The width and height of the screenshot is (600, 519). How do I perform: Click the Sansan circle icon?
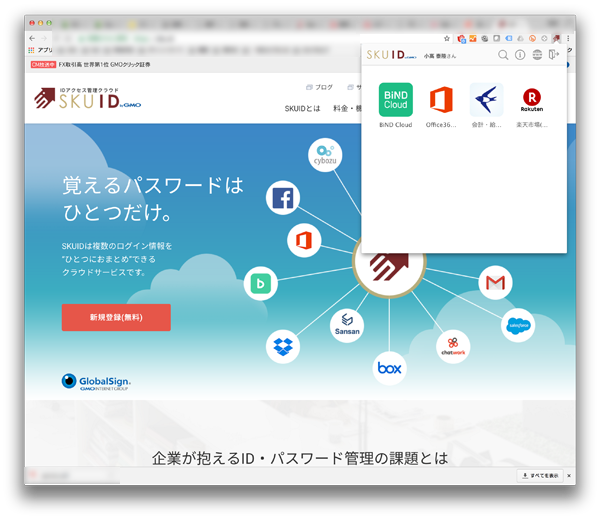347,325
